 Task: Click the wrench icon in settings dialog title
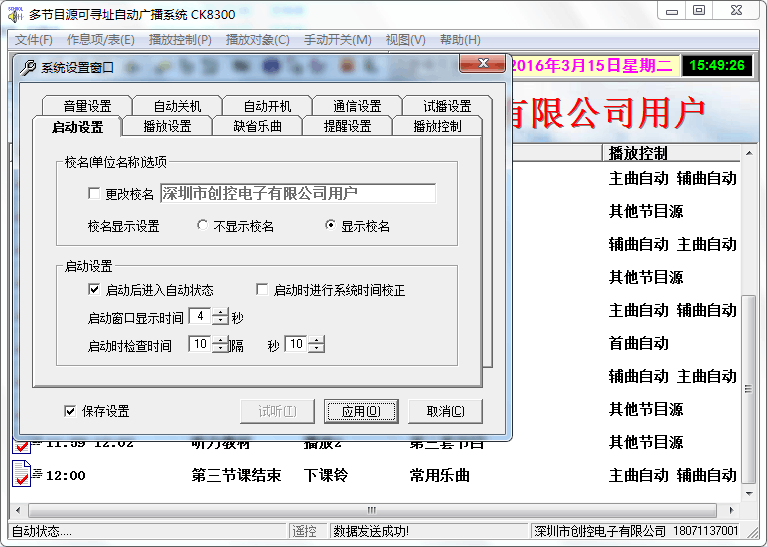click(28, 67)
